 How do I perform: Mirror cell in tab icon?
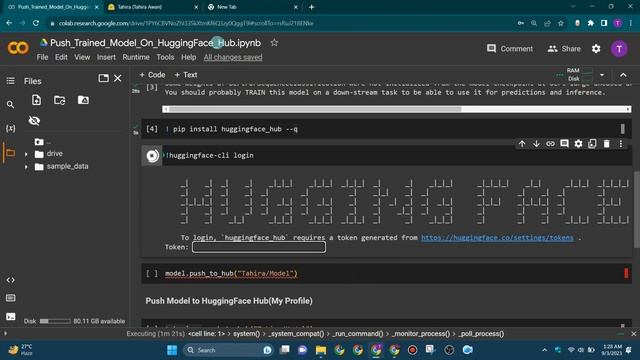(592, 144)
